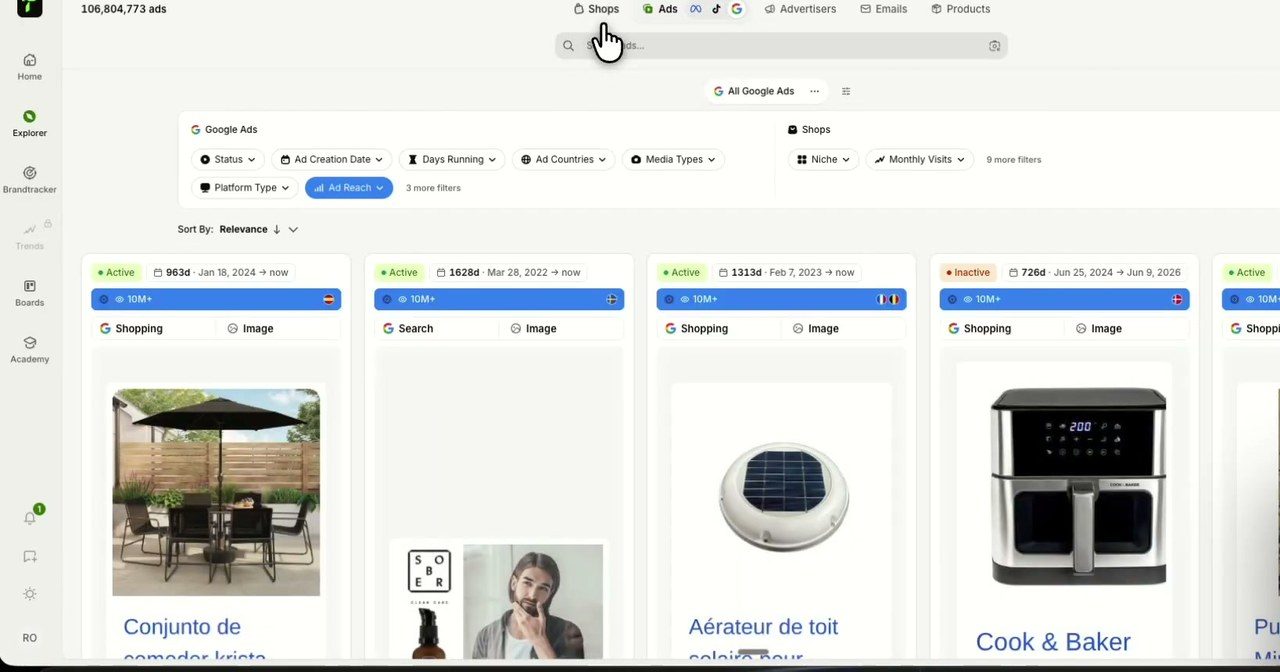Screen dimensions: 1280x672
Task: Show 3 more filters for Google Ads
Action: click(x=433, y=188)
